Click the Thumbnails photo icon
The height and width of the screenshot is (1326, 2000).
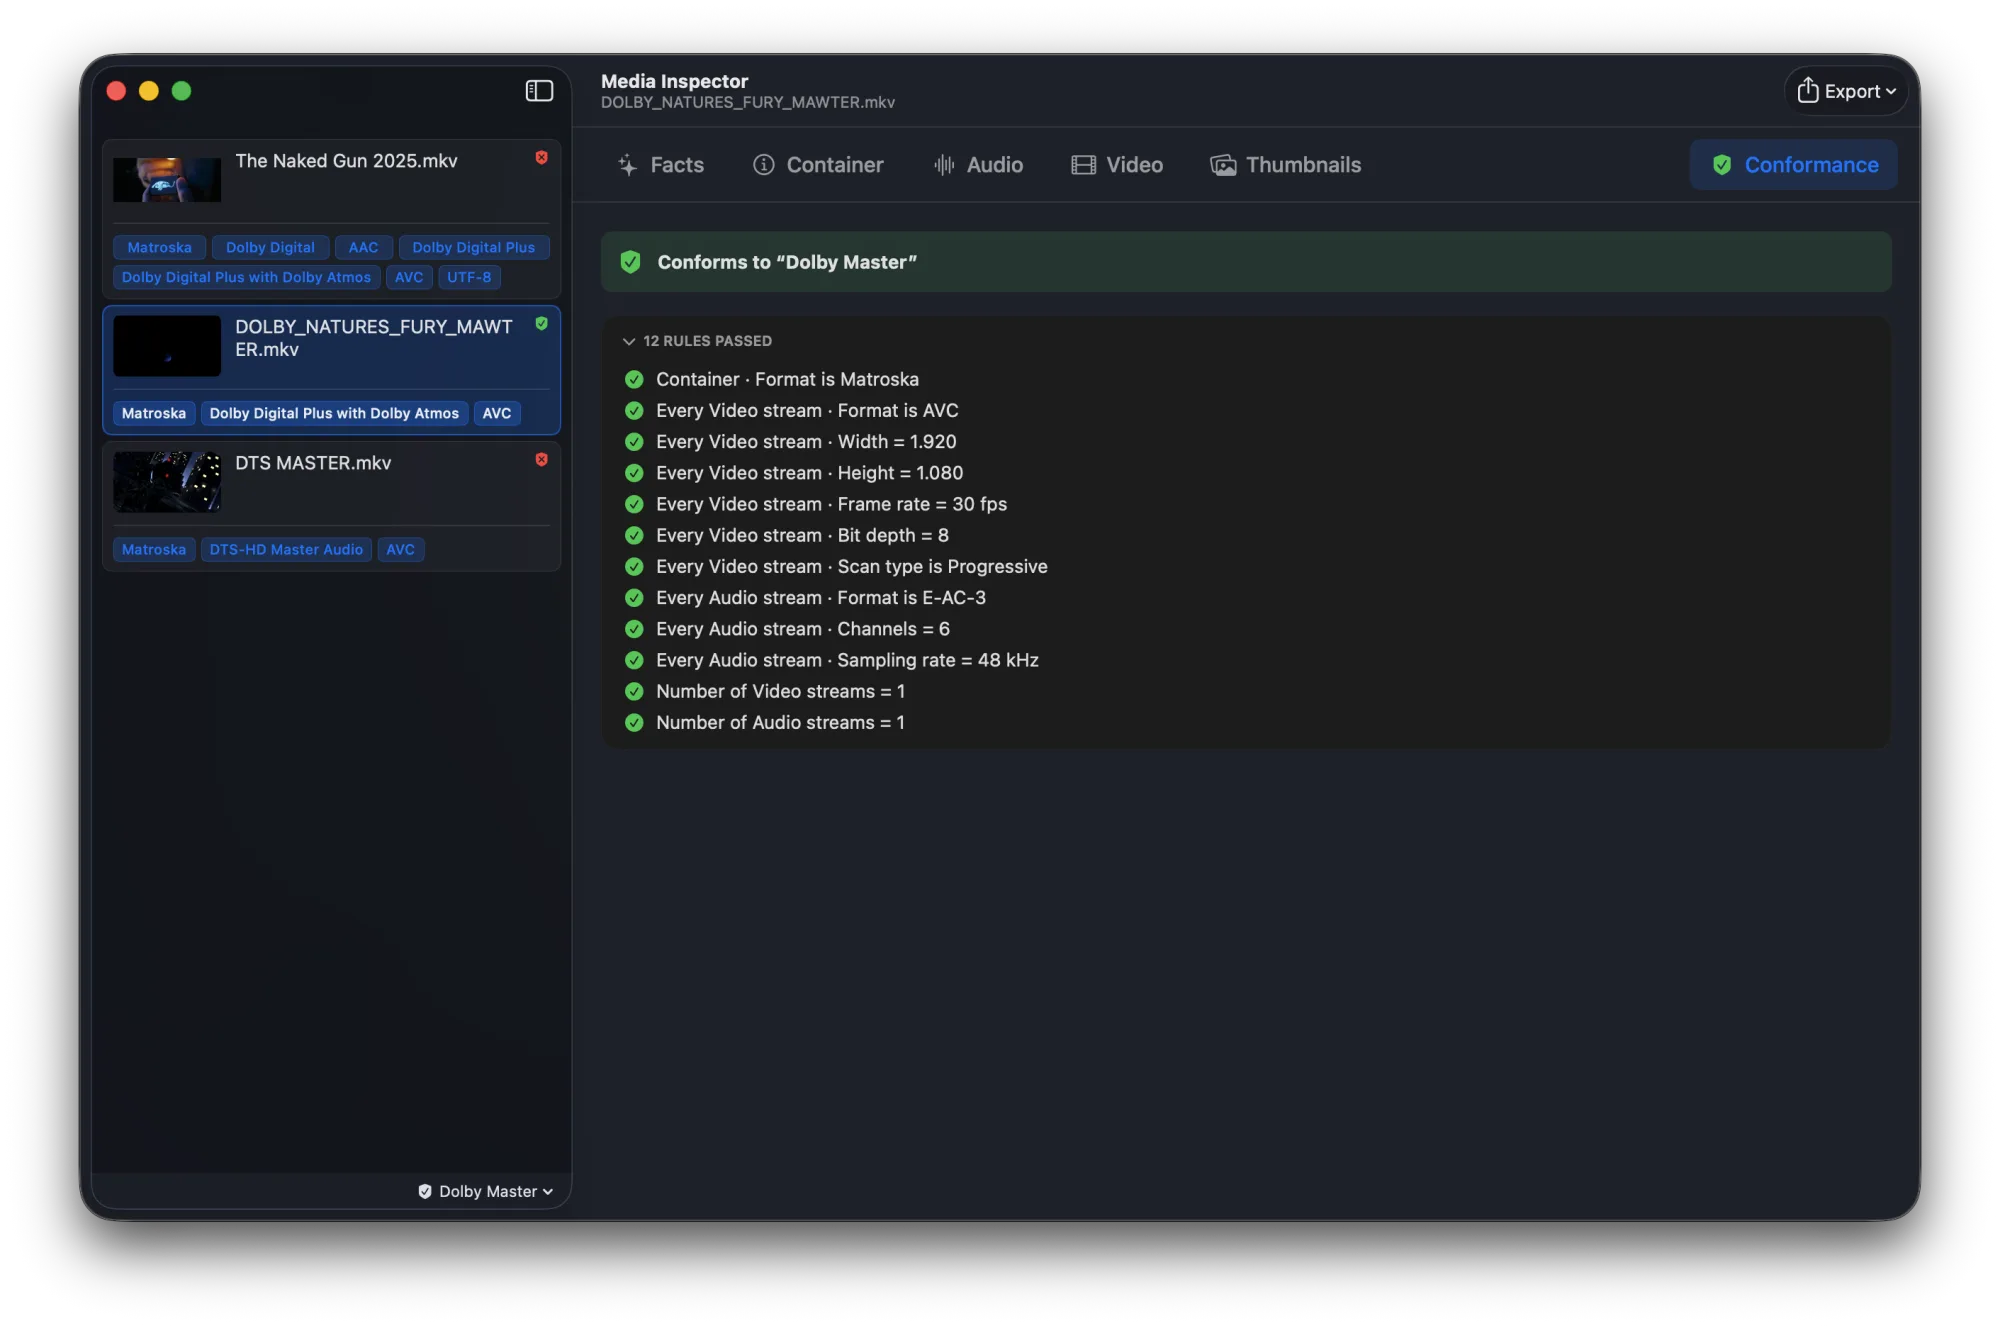coord(1223,165)
